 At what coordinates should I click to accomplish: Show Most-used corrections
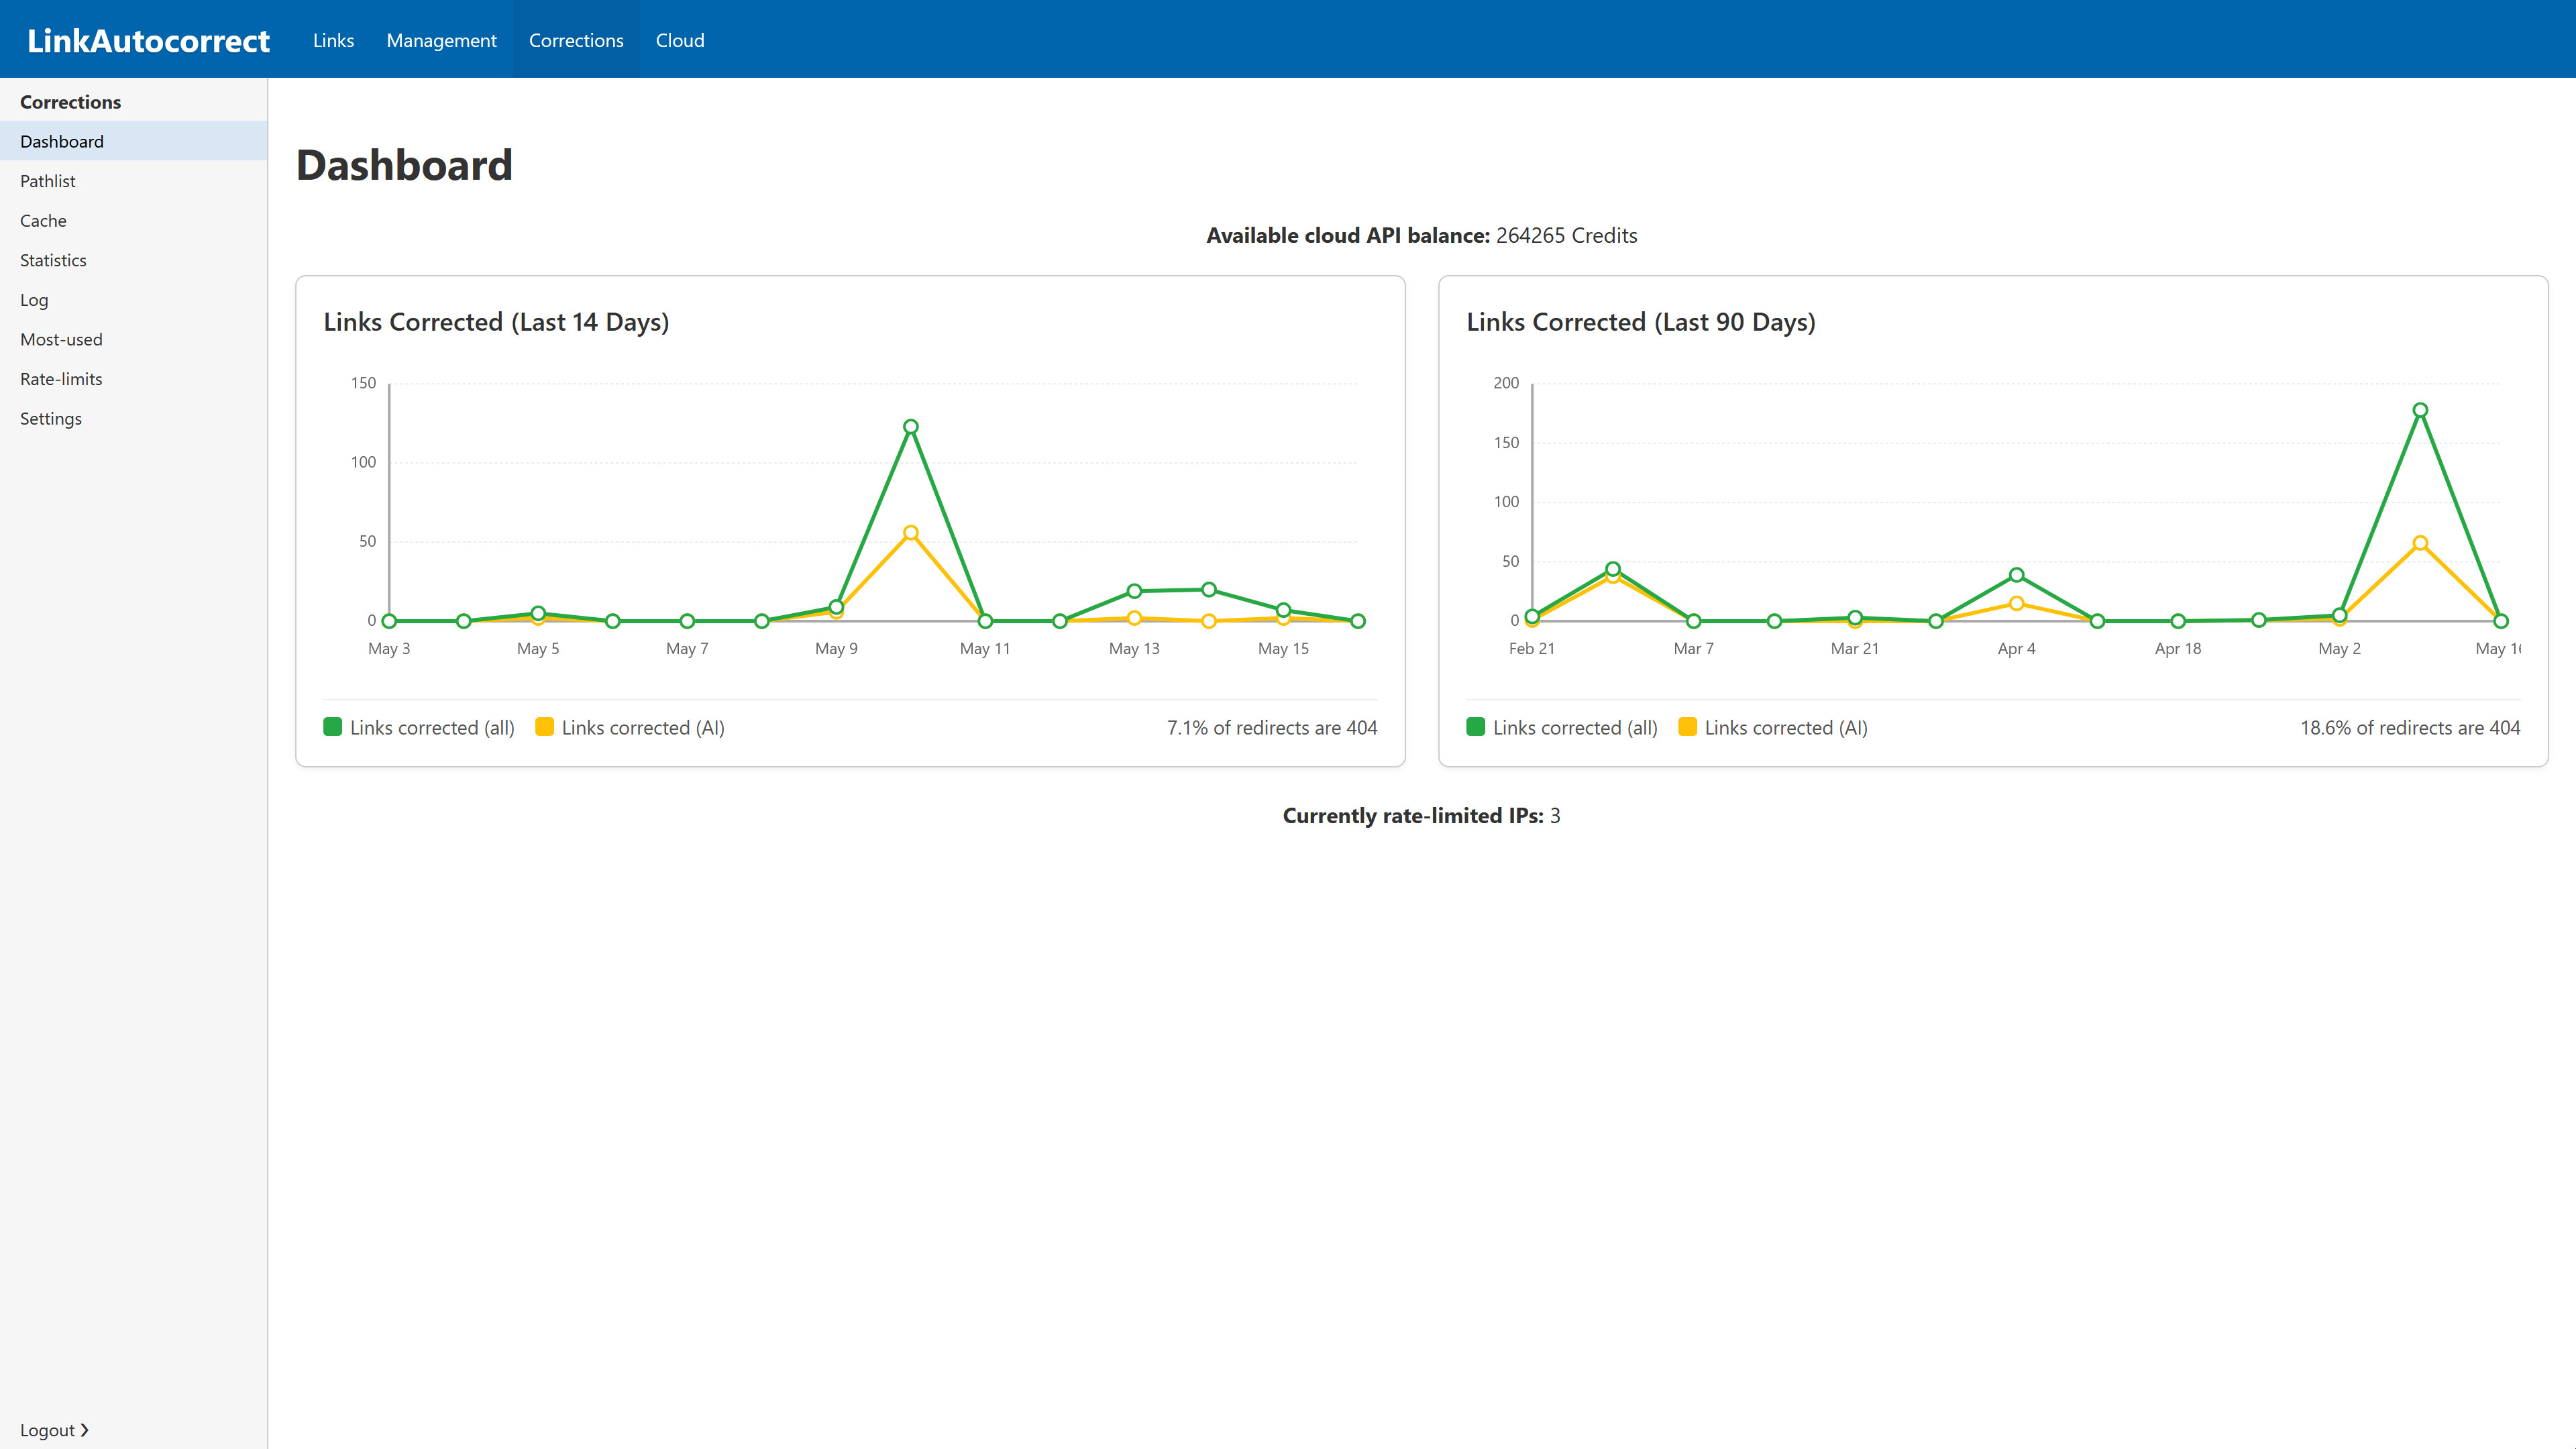pos(133,339)
